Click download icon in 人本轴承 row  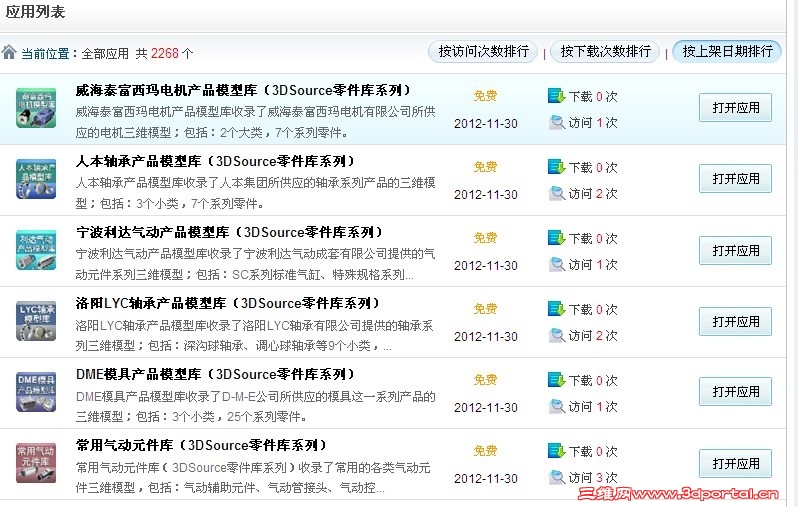tap(557, 167)
